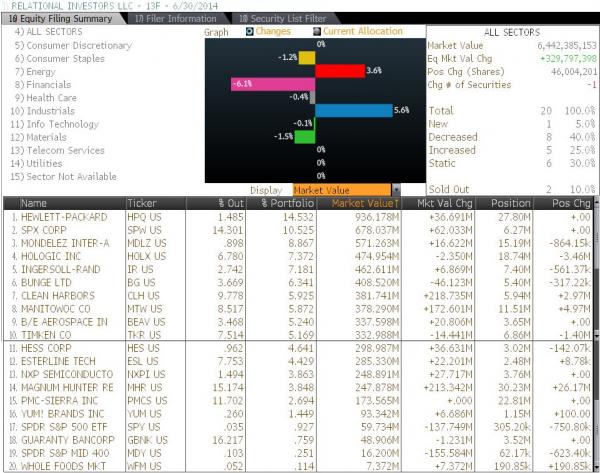Image resolution: width=600 pixels, height=473 pixels.
Task: Select the MANITOWOC CO holding row
Action: pos(298,309)
